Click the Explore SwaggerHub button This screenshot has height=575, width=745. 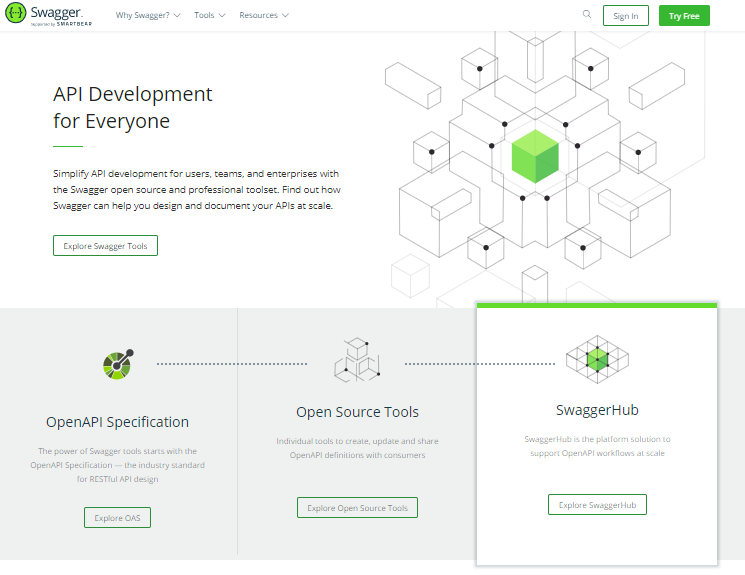tap(597, 505)
